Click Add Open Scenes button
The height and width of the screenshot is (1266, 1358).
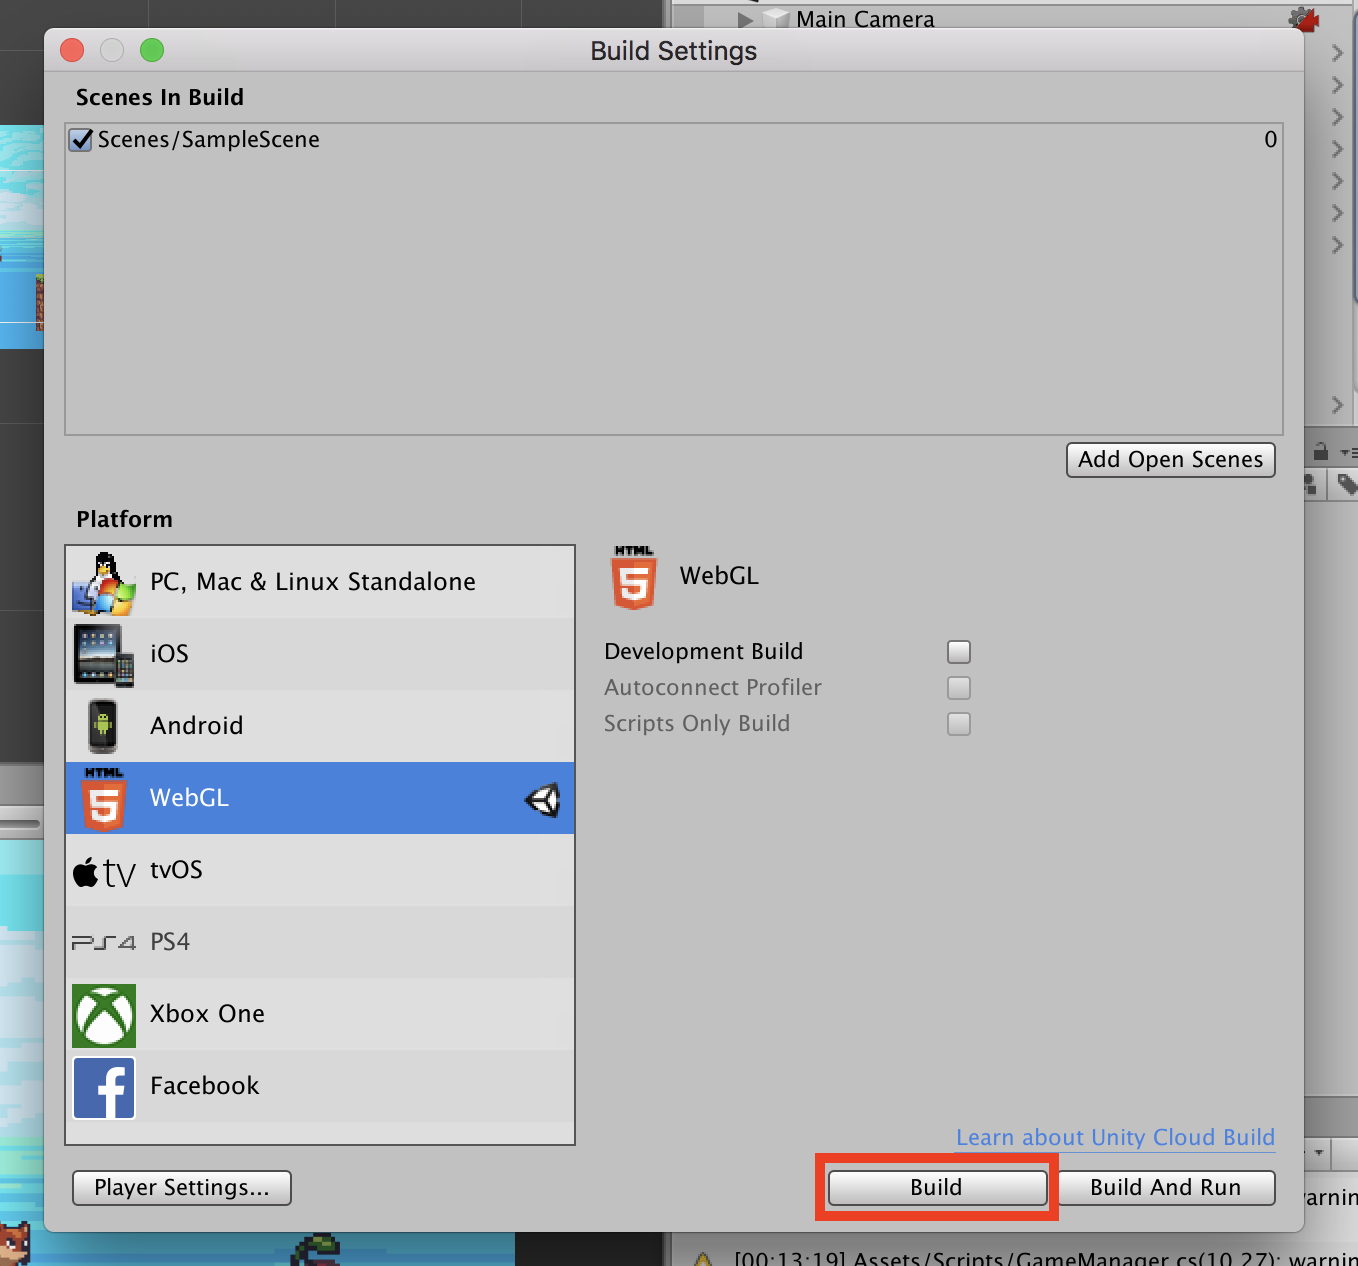(1171, 460)
